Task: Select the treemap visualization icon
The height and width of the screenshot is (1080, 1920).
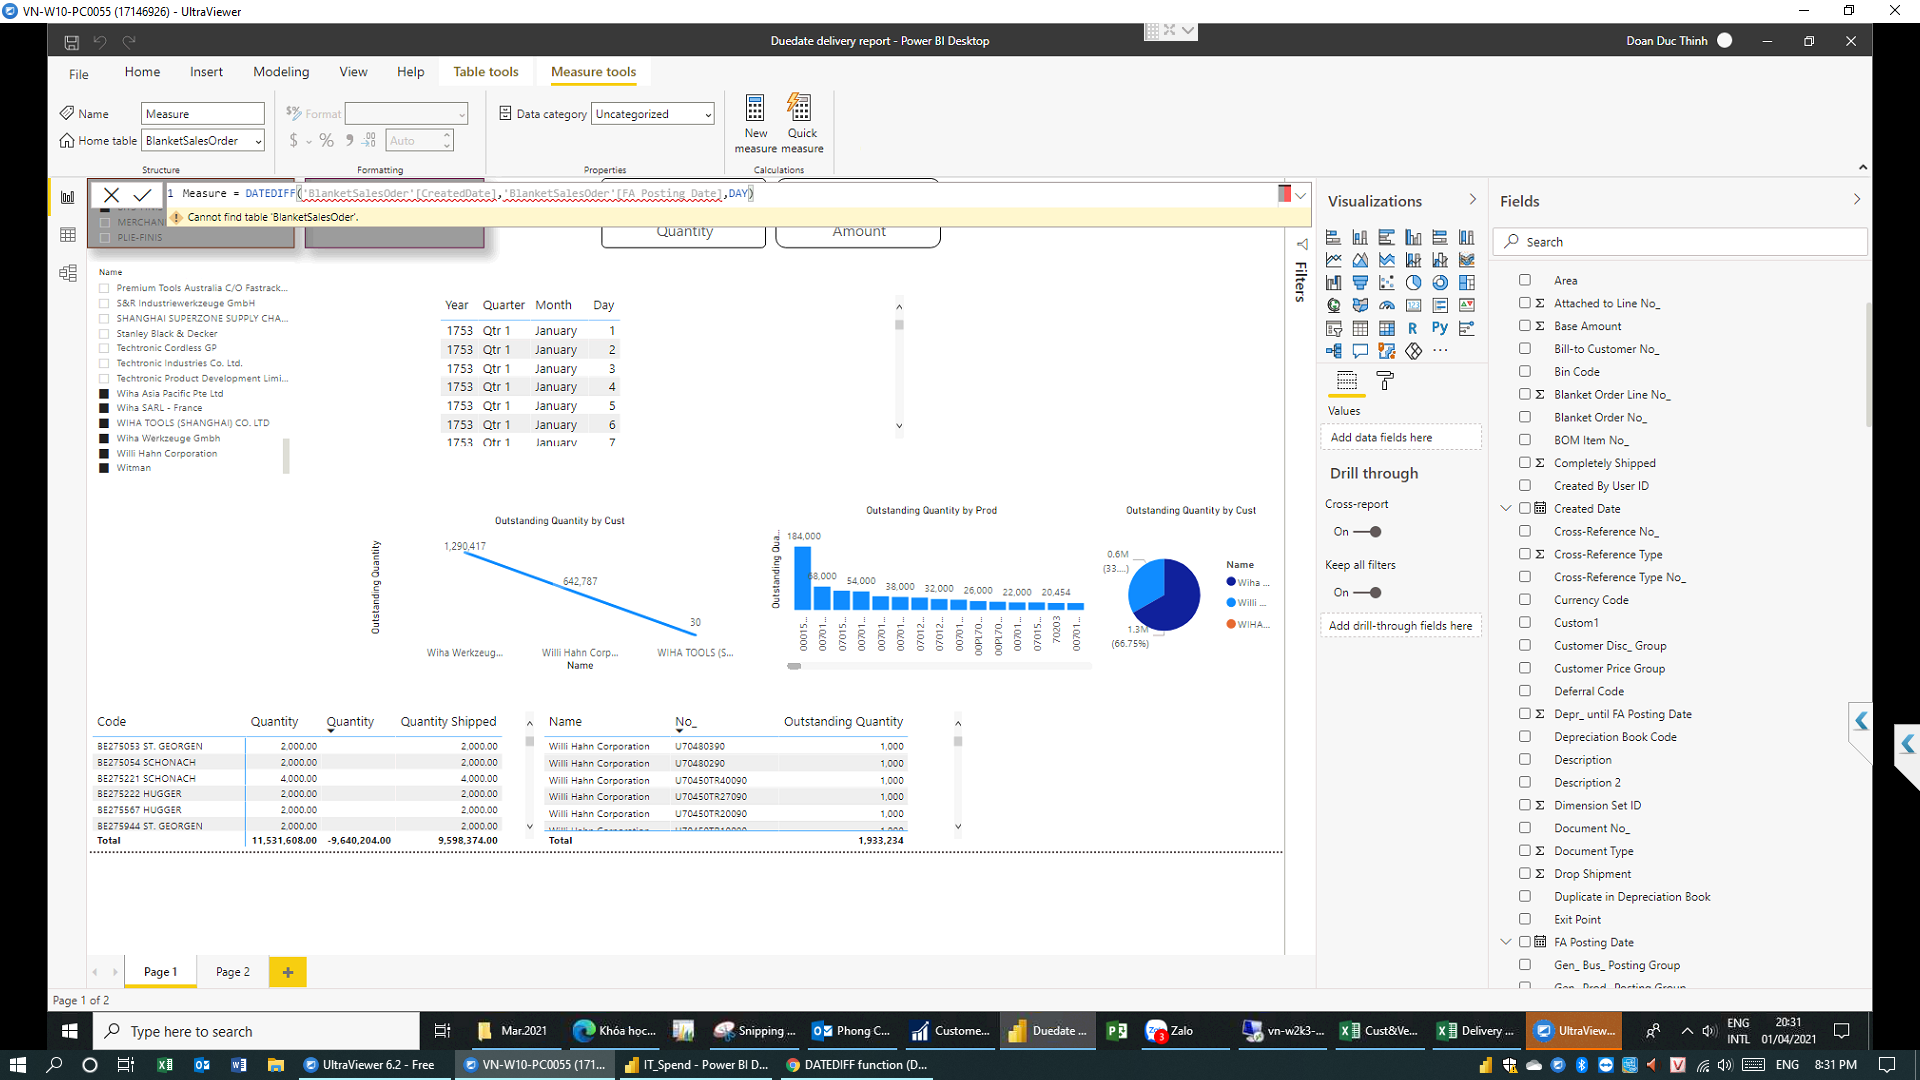Action: 1467,283
